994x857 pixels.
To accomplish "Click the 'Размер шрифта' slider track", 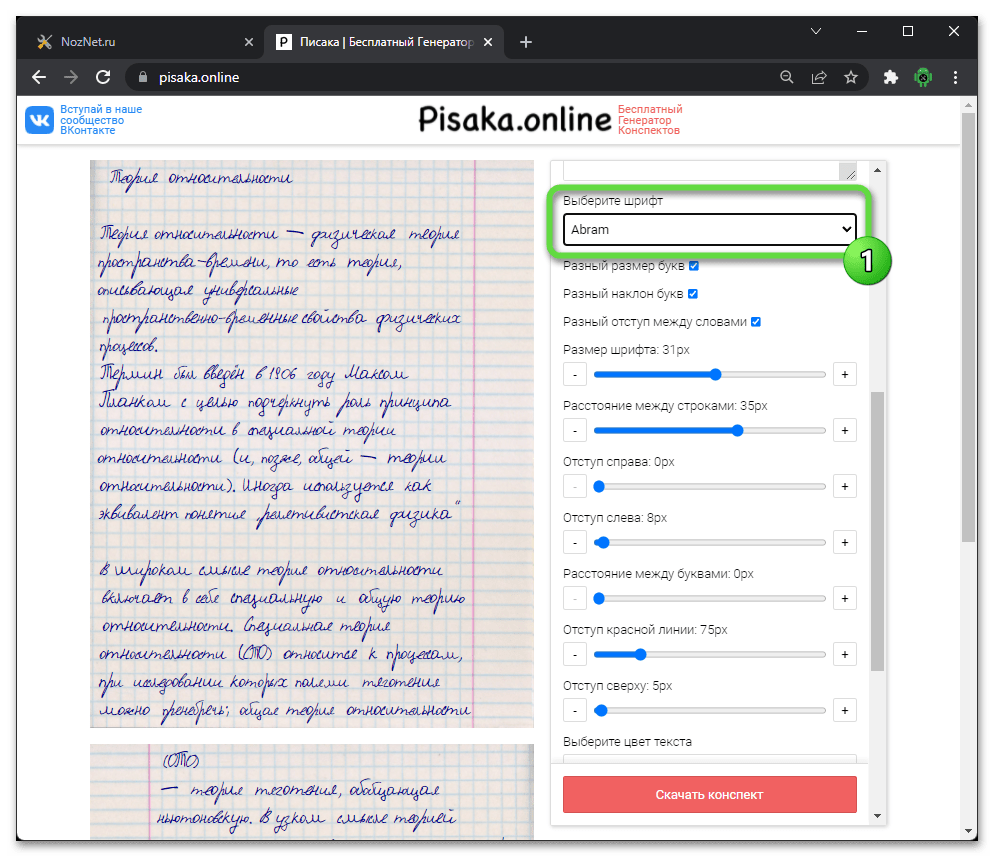I will [x=709, y=375].
